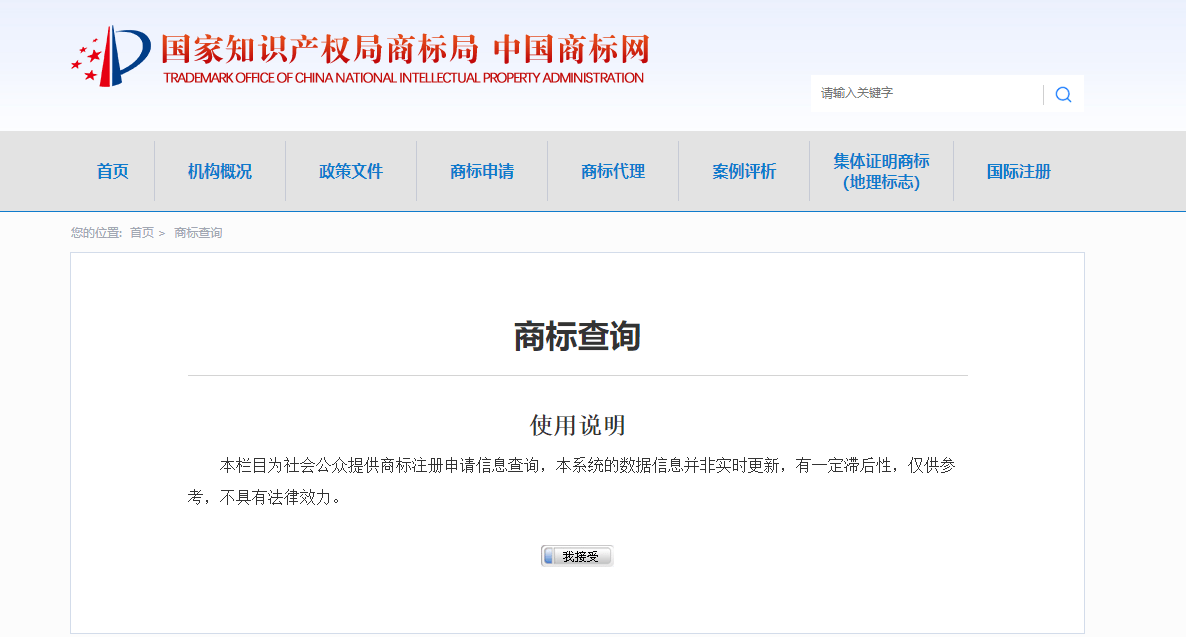Image resolution: width=1186 pixels, height=637 pixels.
Task: Click the 商标查询 breadcrumb link
Action: point(198,233)
